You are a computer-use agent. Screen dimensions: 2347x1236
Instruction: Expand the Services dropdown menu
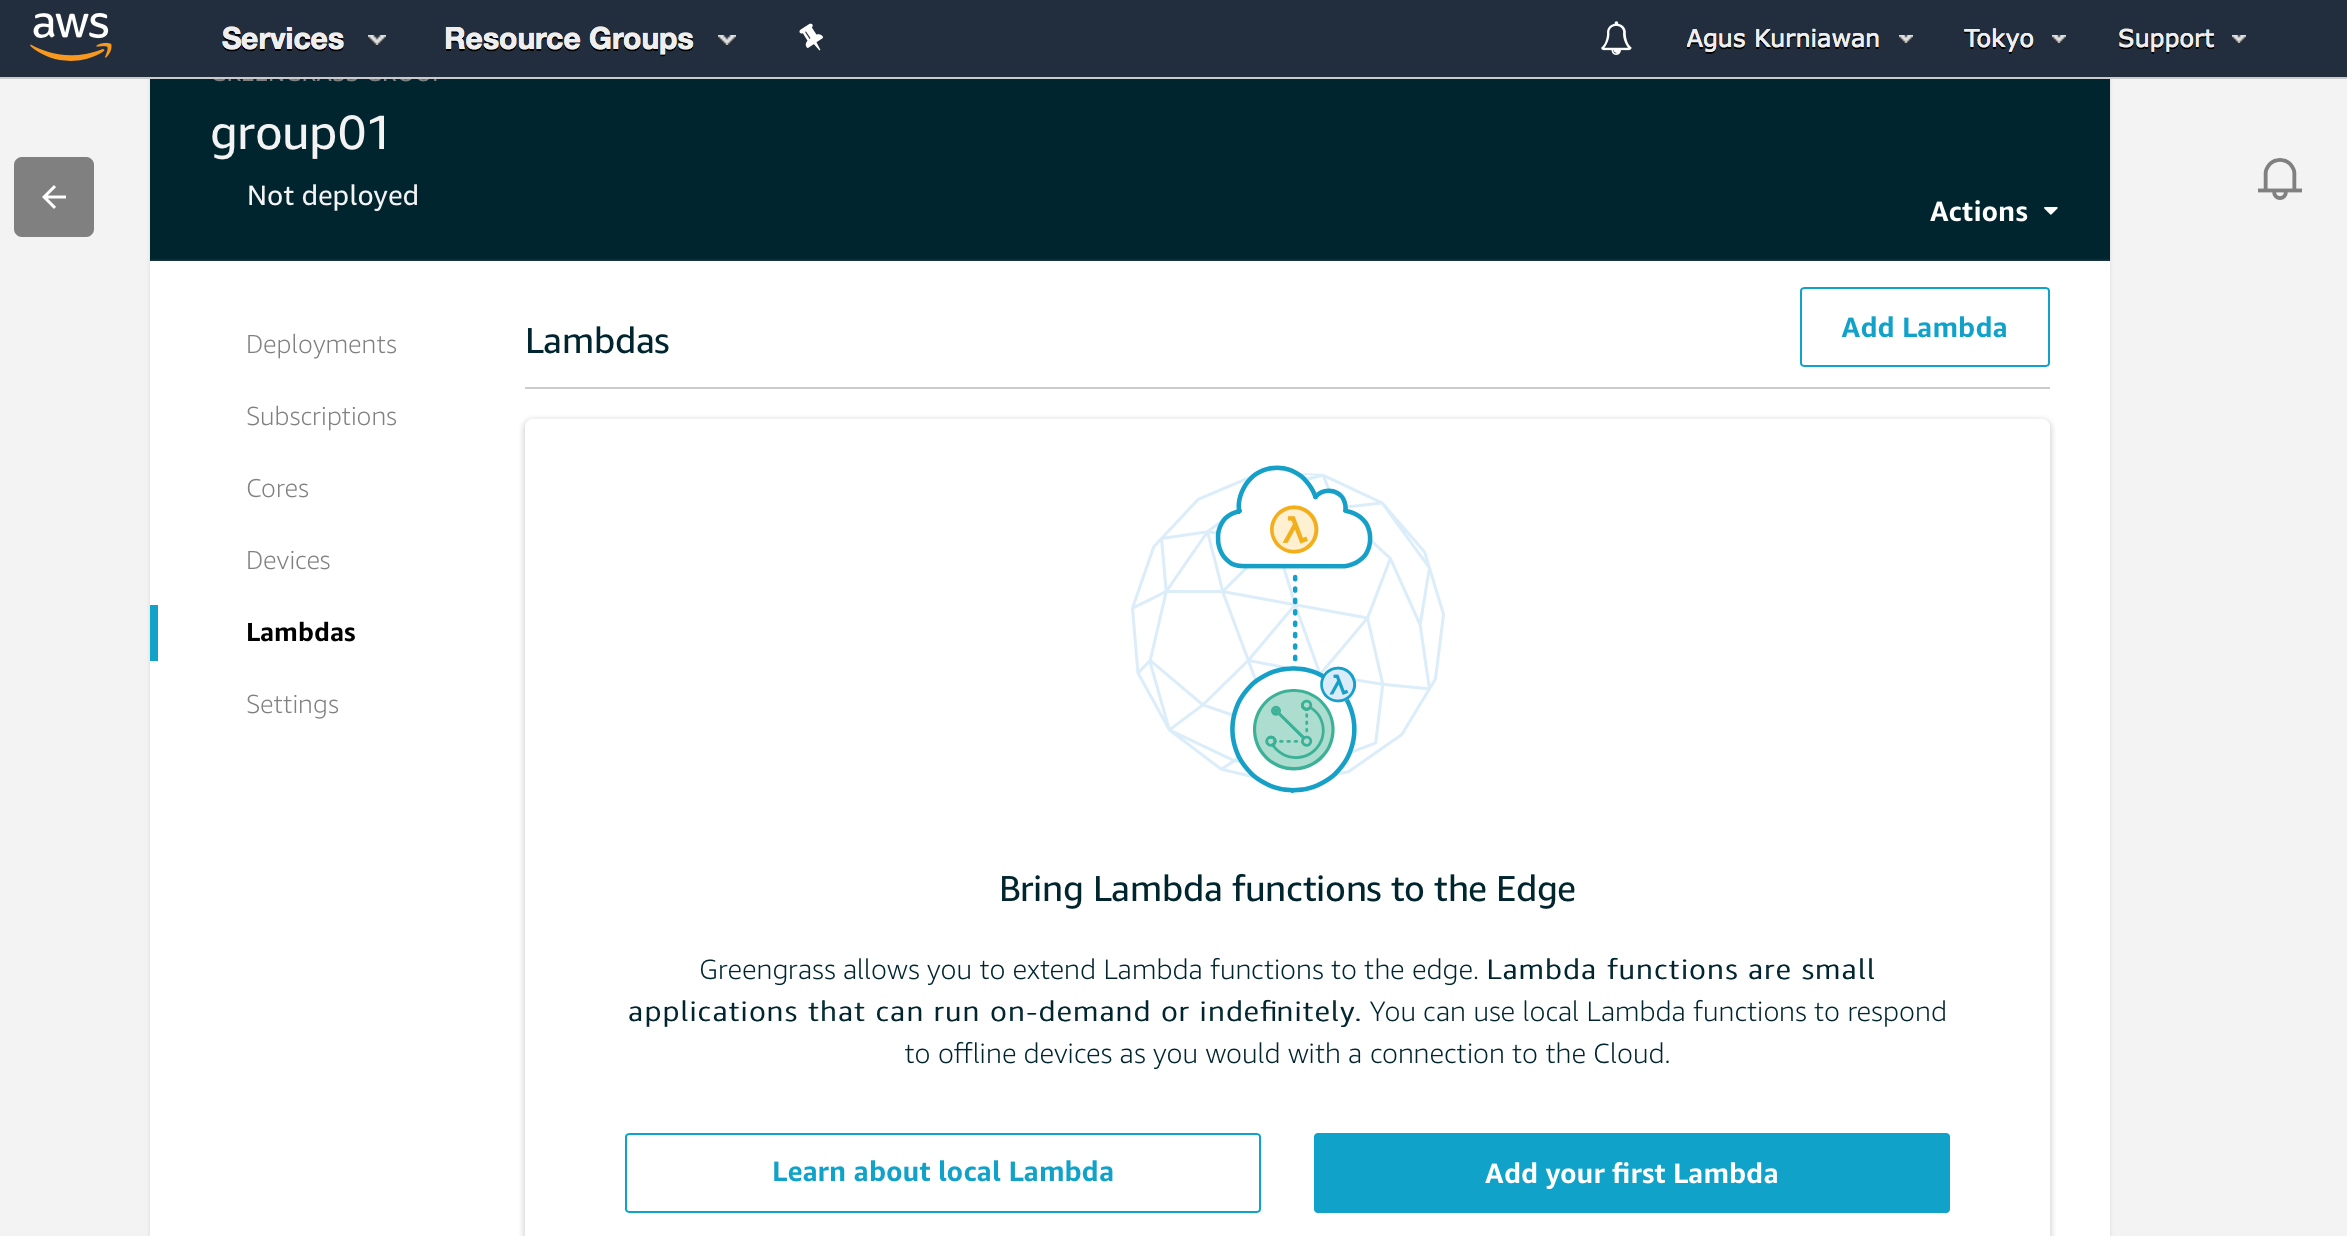(x=302, y=39)
